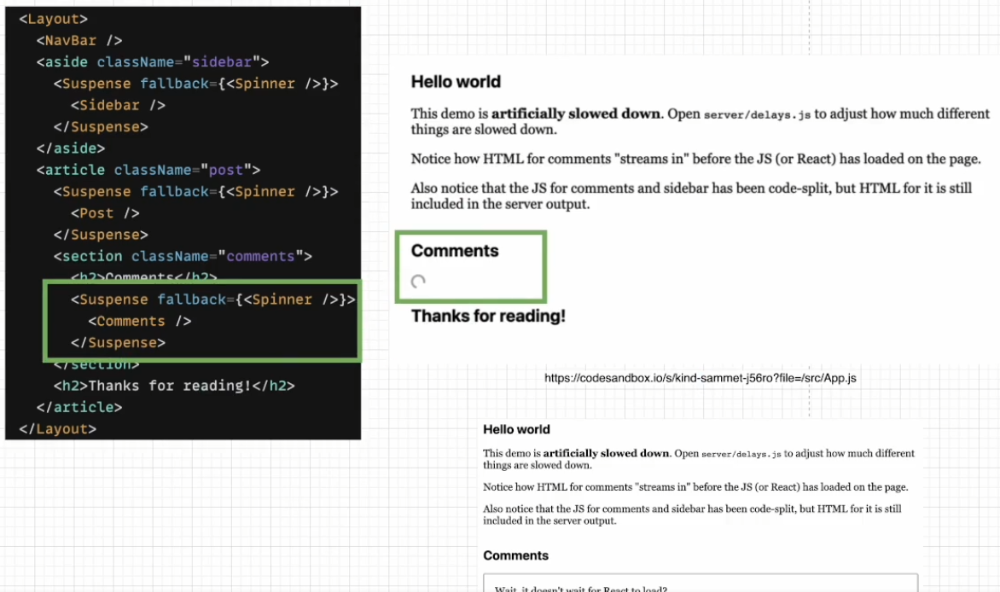Click "server/delays.js" in the larger preview
The width and height of the screenshot is (1000, 592).
757,115
